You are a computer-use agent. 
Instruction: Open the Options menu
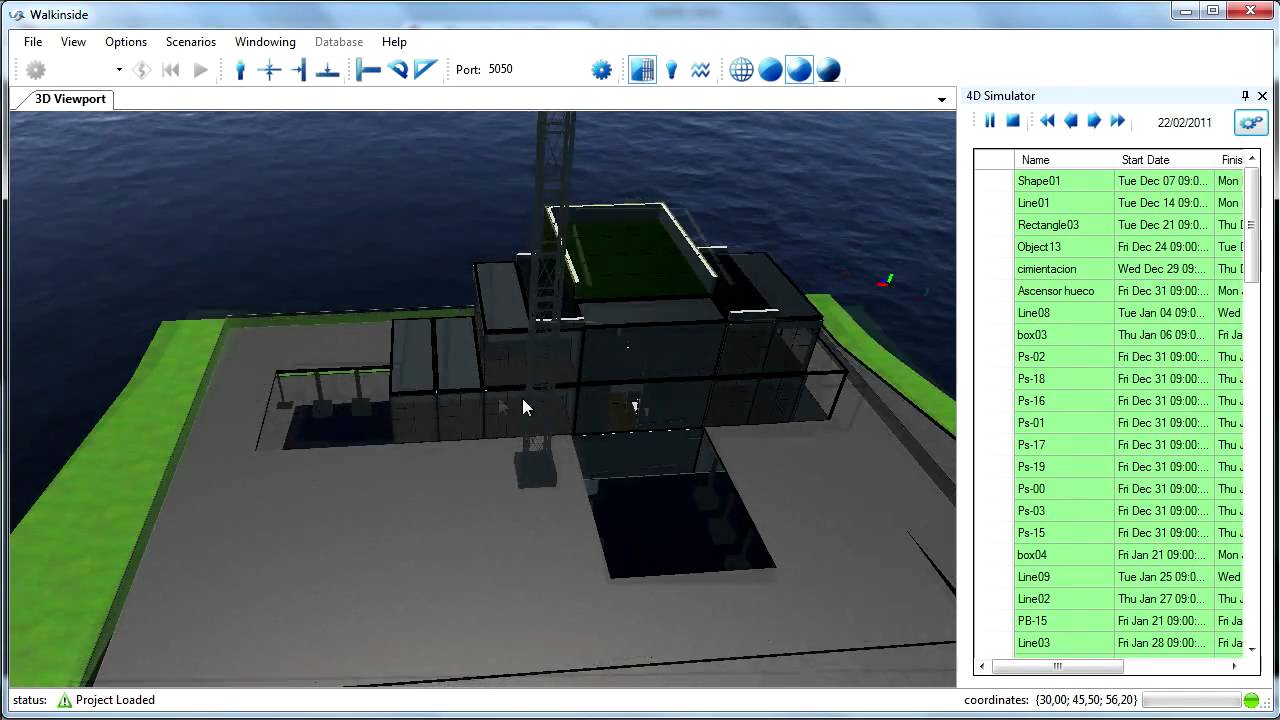click(126, 42)
